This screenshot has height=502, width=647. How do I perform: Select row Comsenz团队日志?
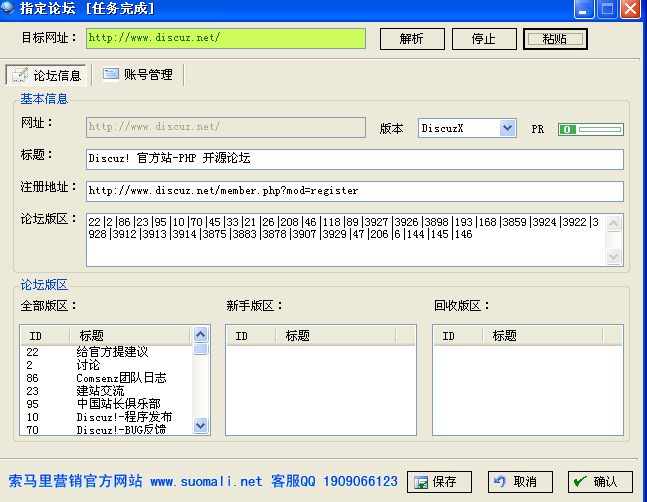[x=106, y=378]
